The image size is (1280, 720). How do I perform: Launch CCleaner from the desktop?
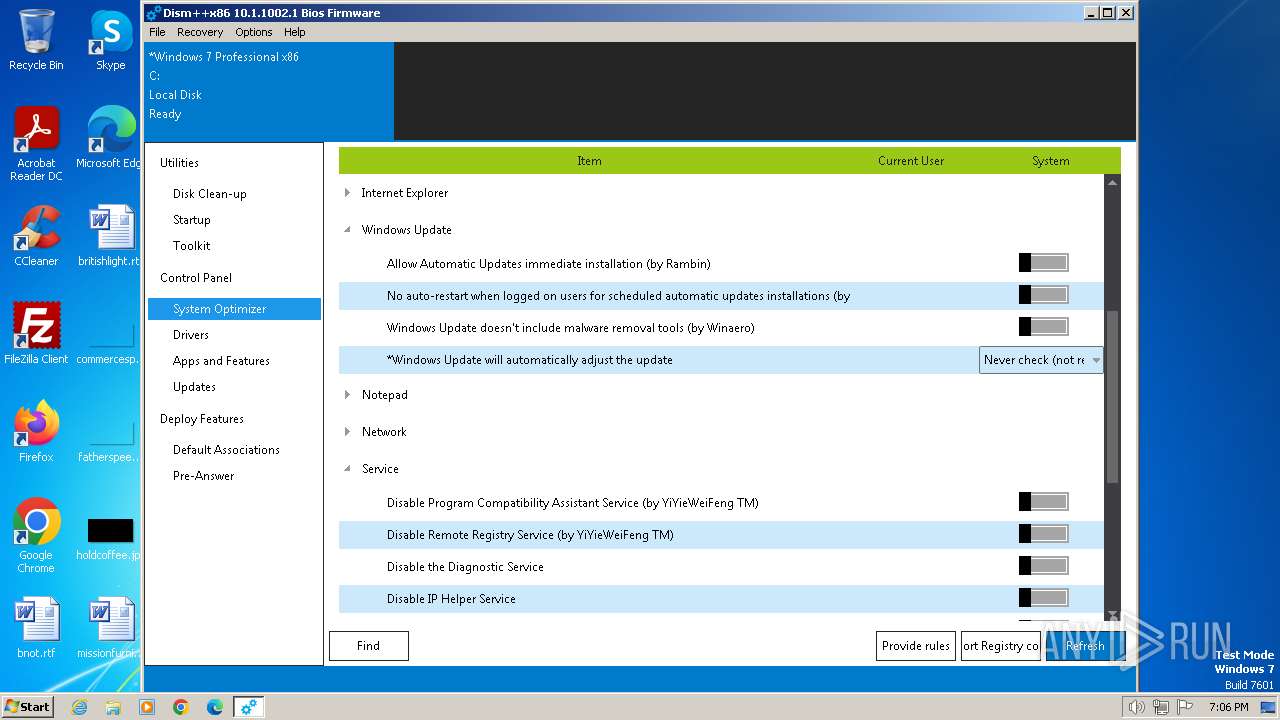click(x=36, y=236)
